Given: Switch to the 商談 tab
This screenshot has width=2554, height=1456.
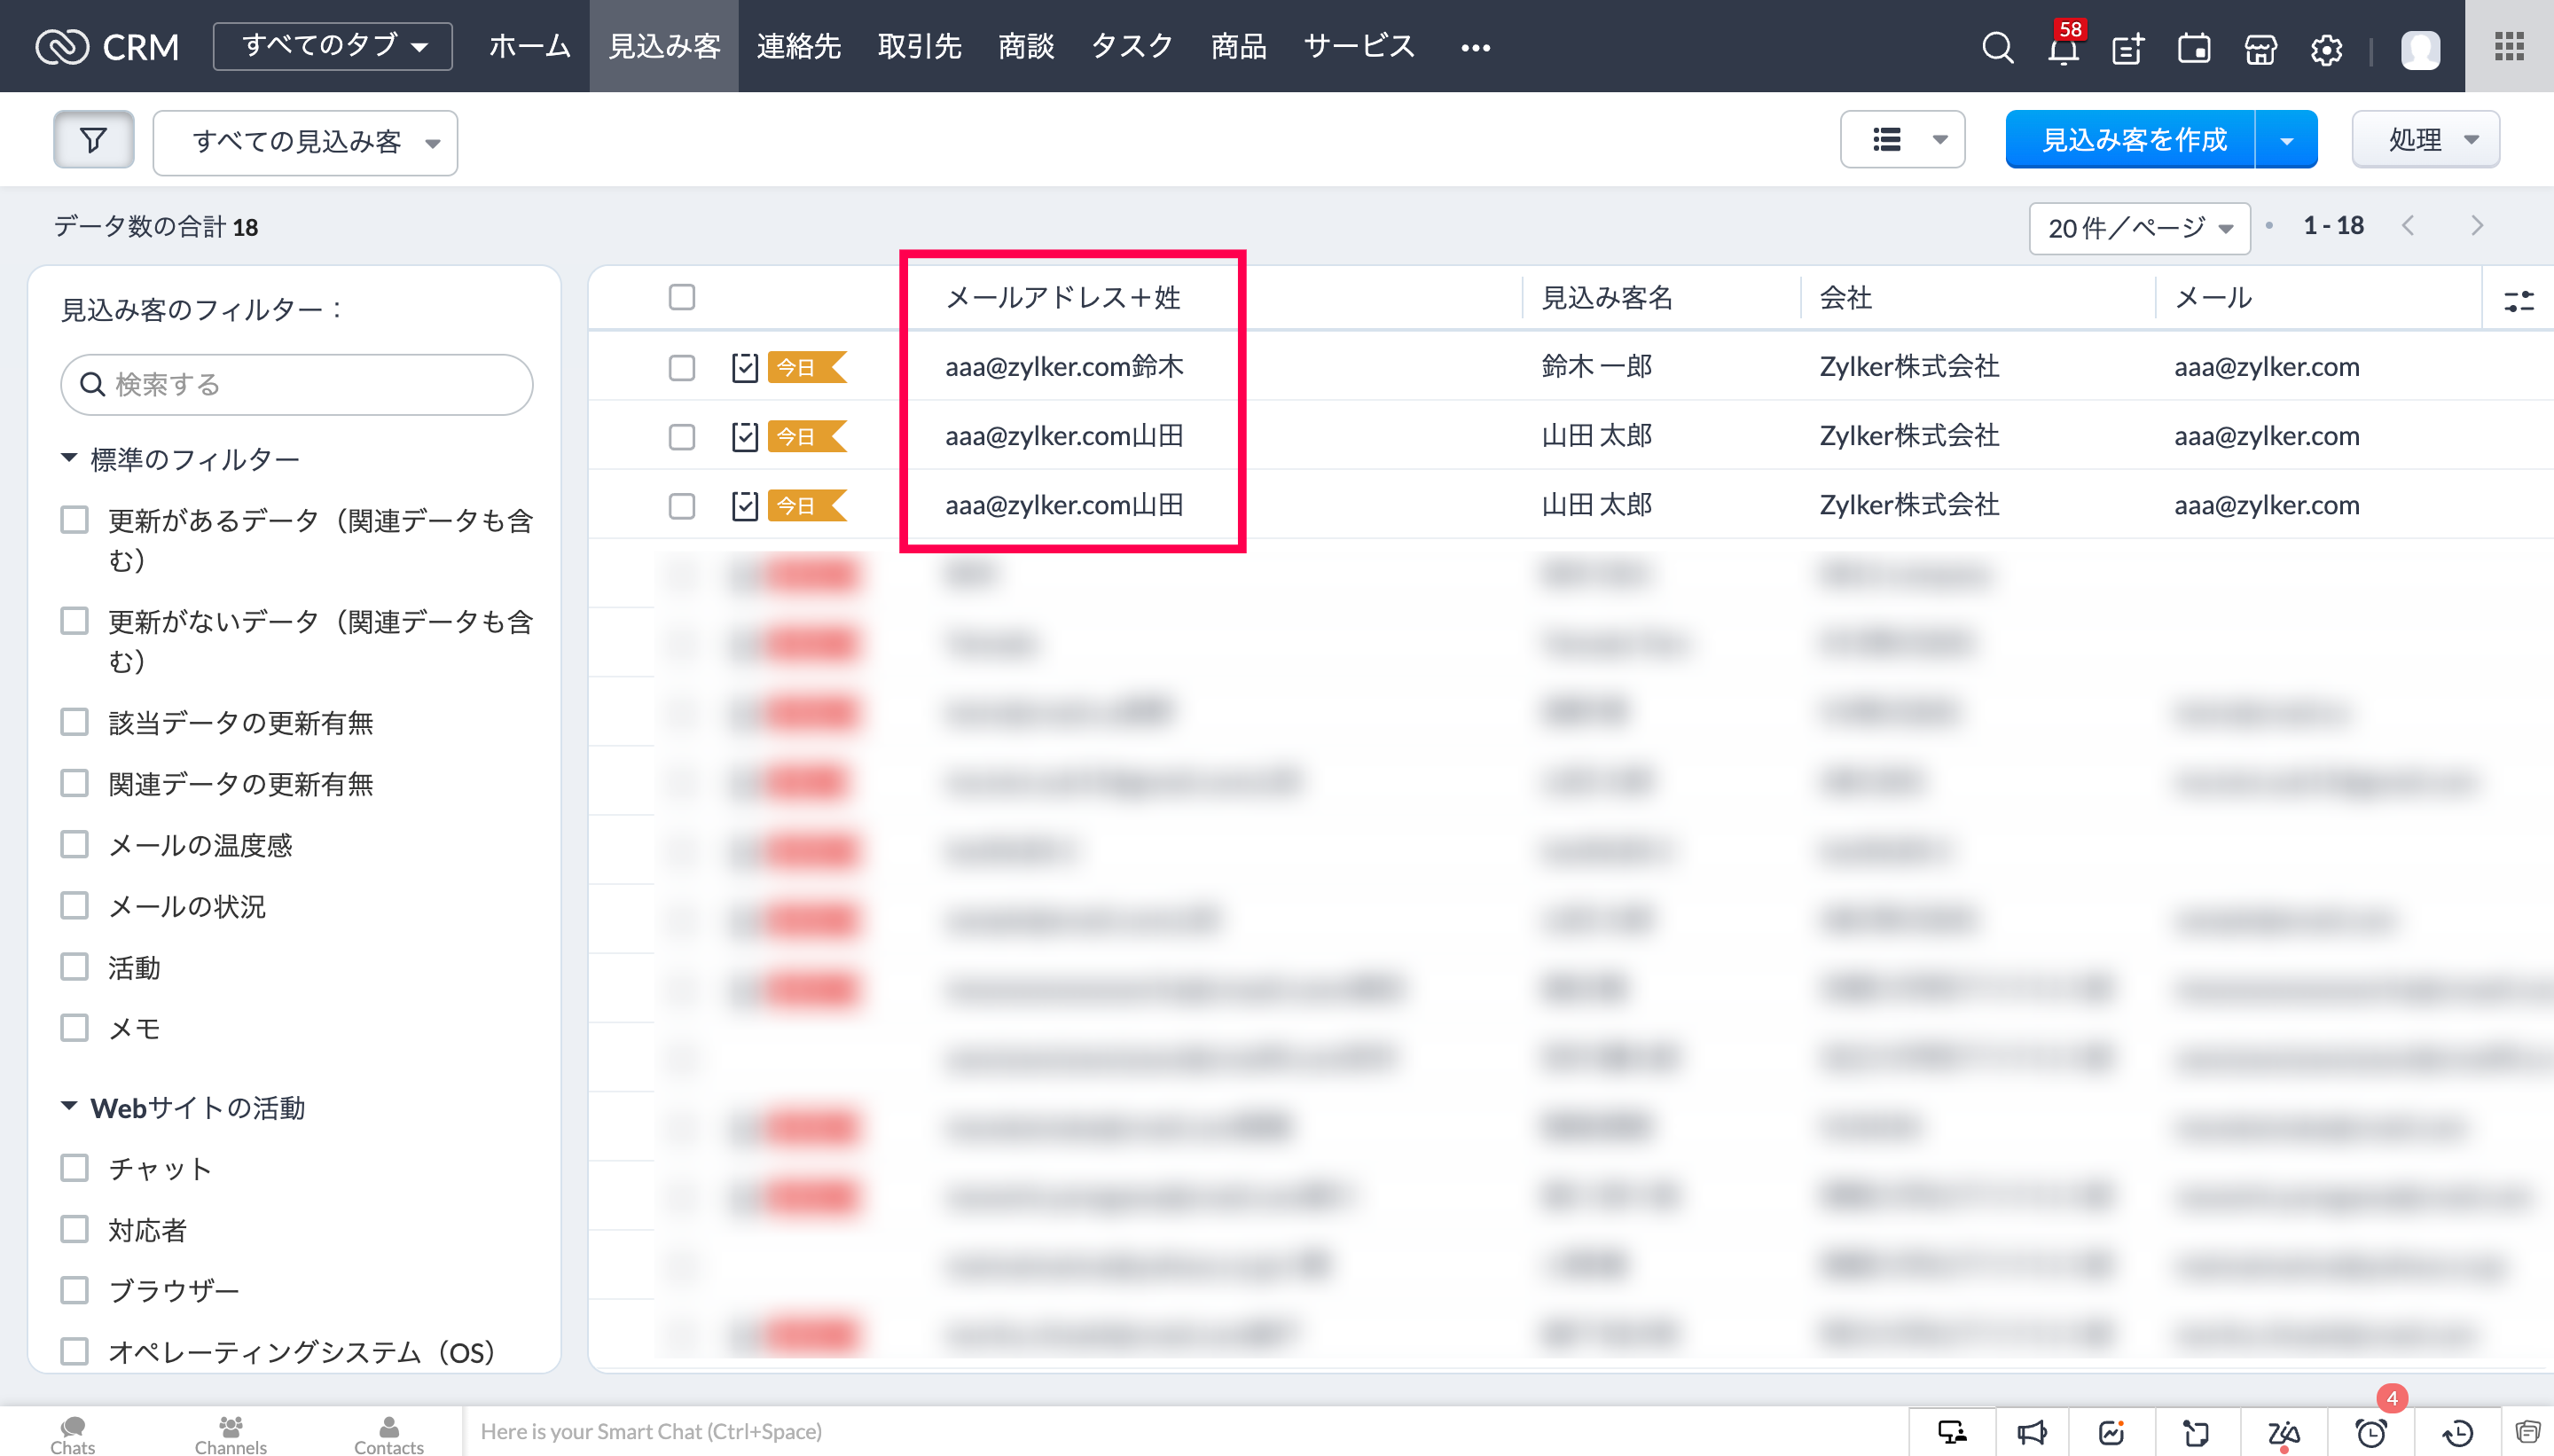Looking at the screenshot, I should tap(1026, 46).
